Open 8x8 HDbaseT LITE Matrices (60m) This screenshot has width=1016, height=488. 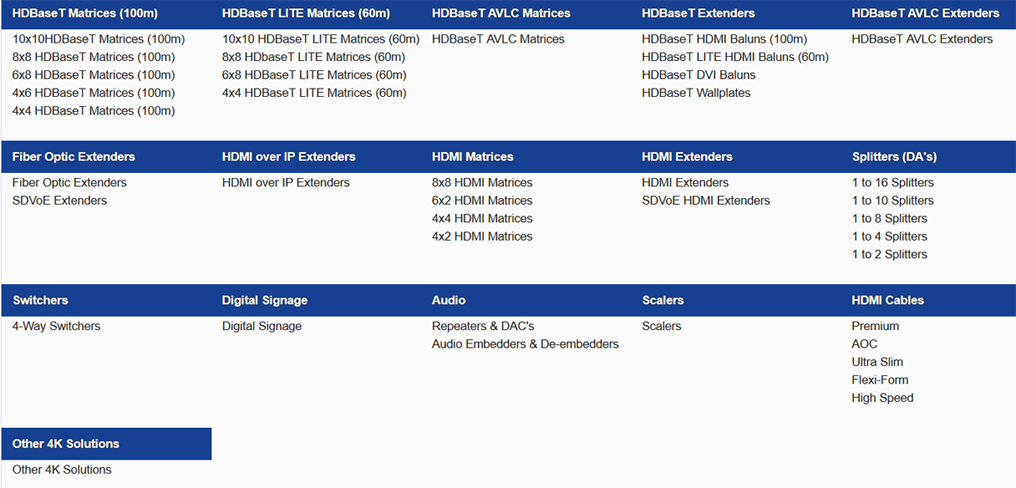(x=314, y=57)
